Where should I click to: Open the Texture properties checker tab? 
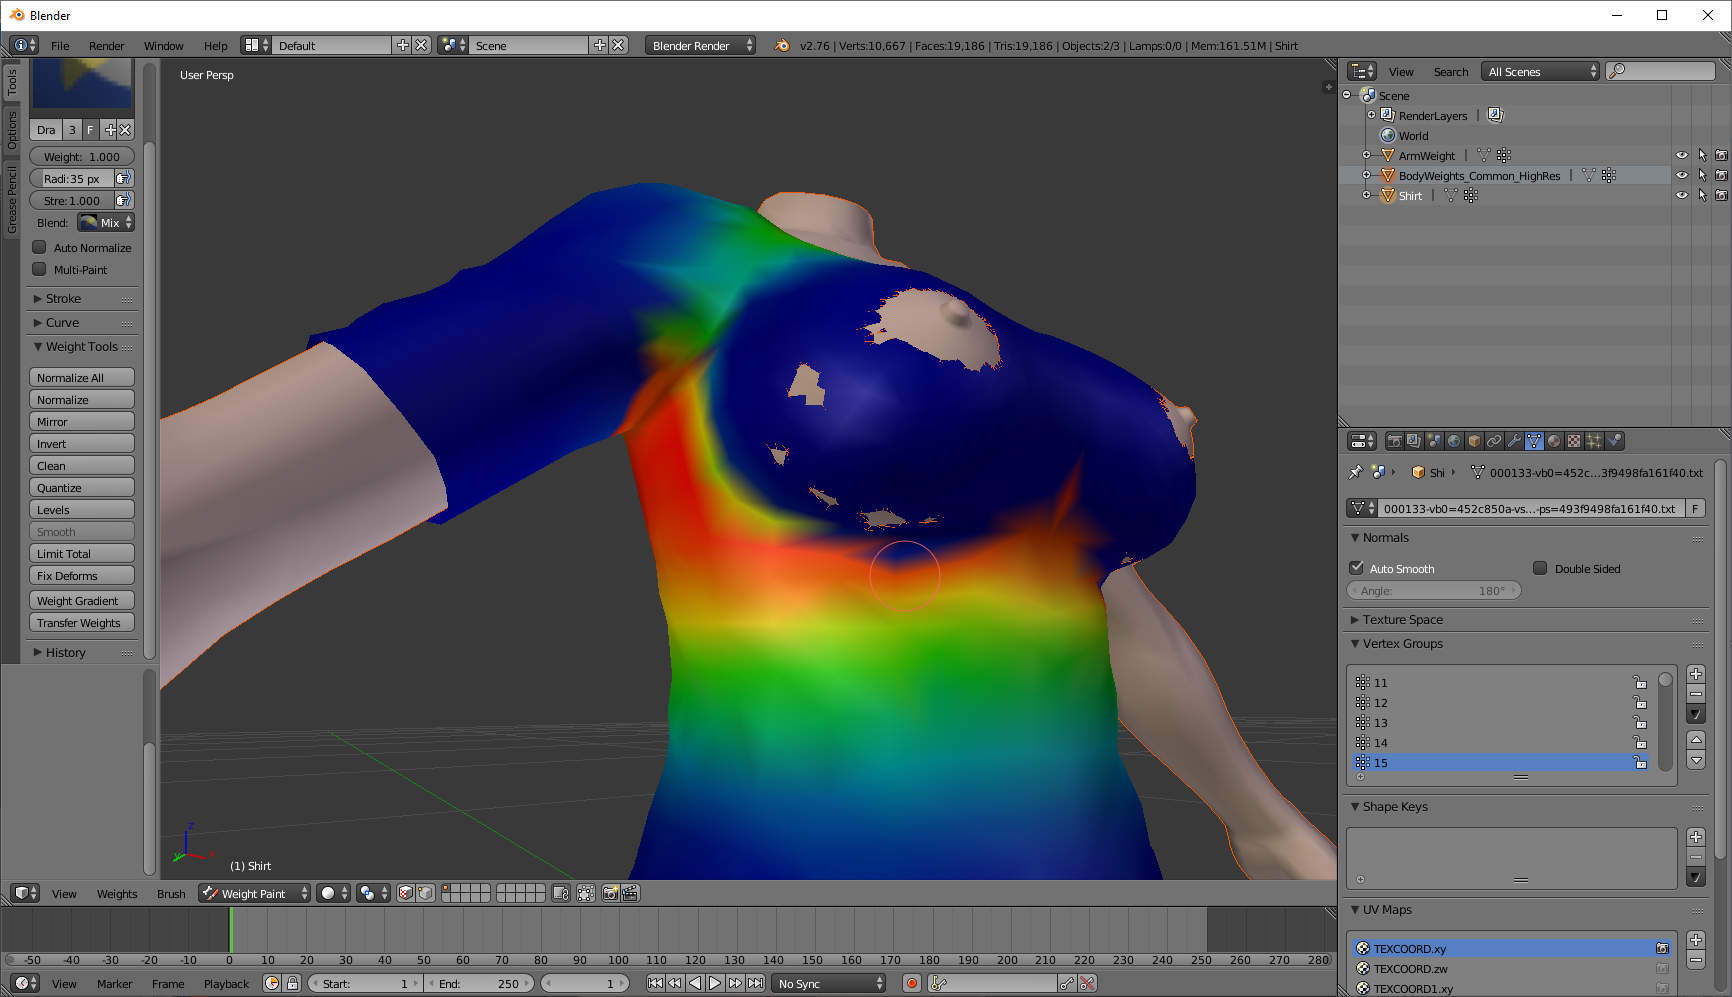[1575, 441]
